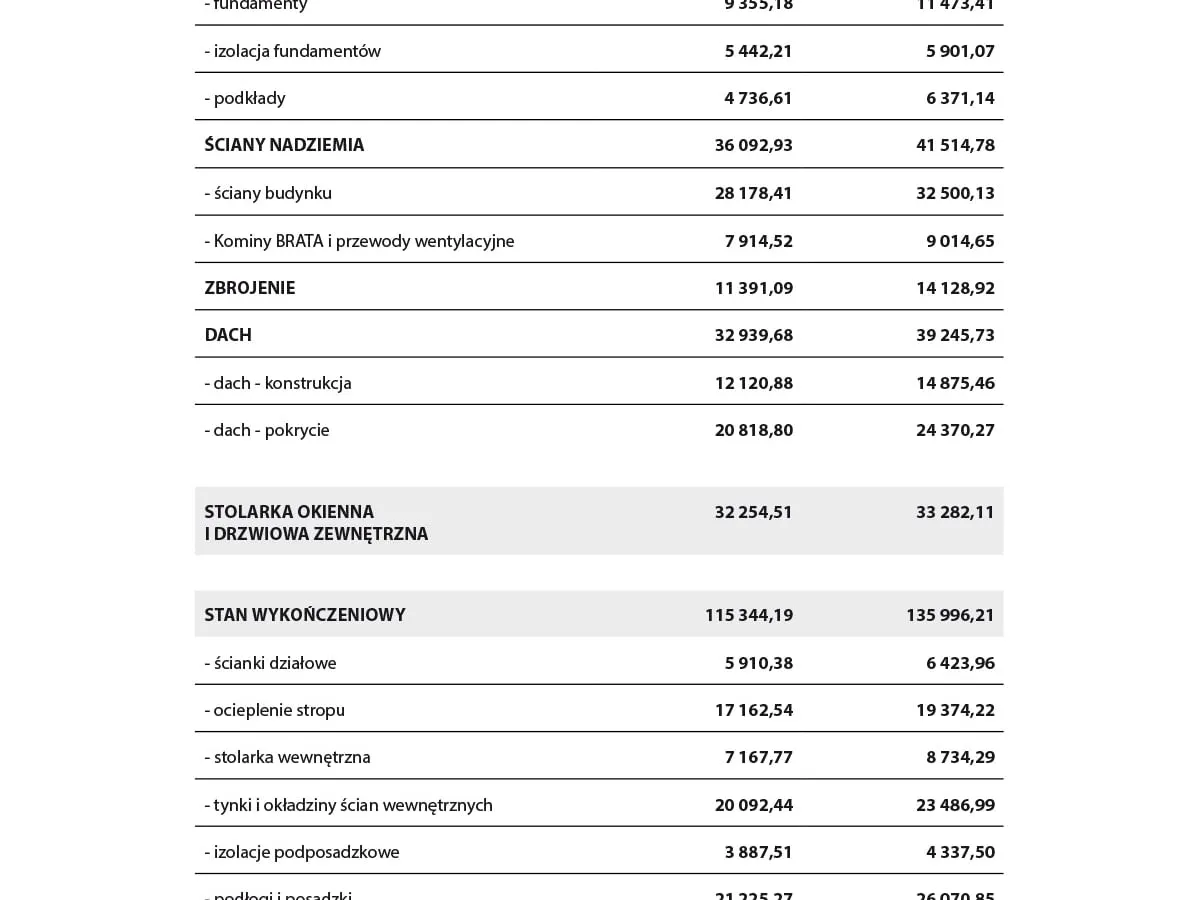The image size is (1200, 900).
Task: Select the 115 344,19 total
Action: (x=748, y=615)
